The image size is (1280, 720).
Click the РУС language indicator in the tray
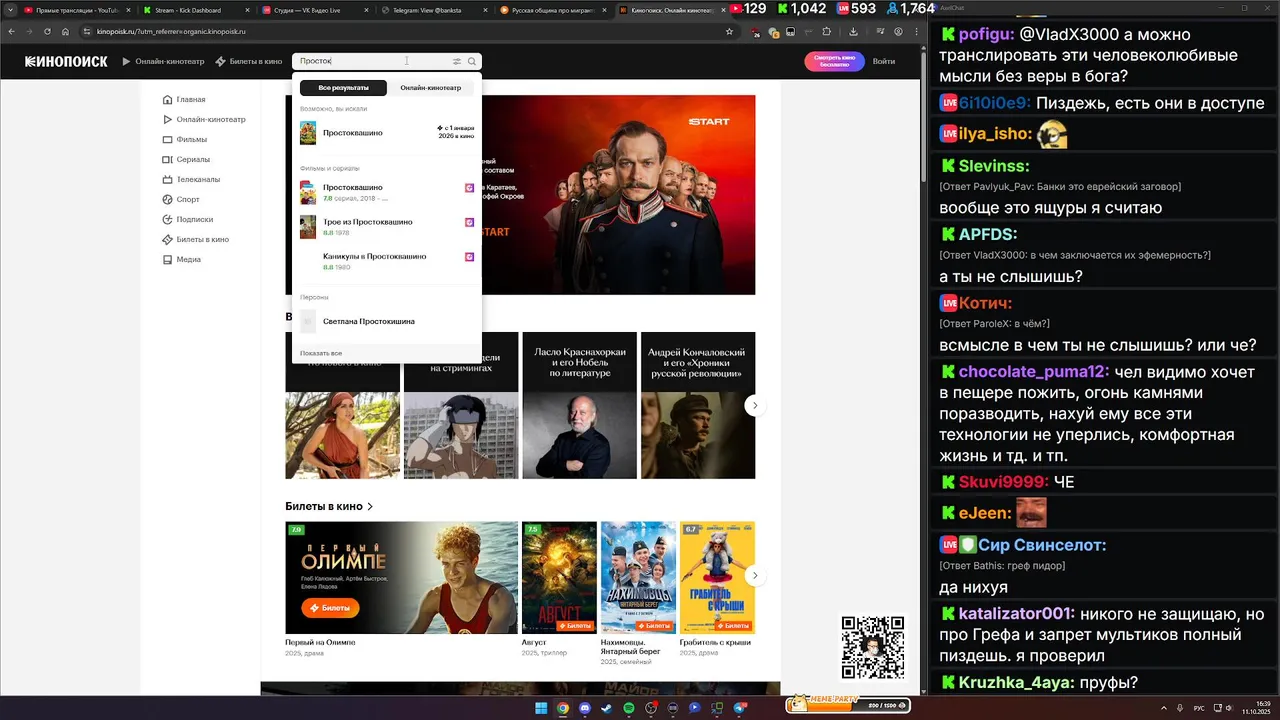point(1199,708)
